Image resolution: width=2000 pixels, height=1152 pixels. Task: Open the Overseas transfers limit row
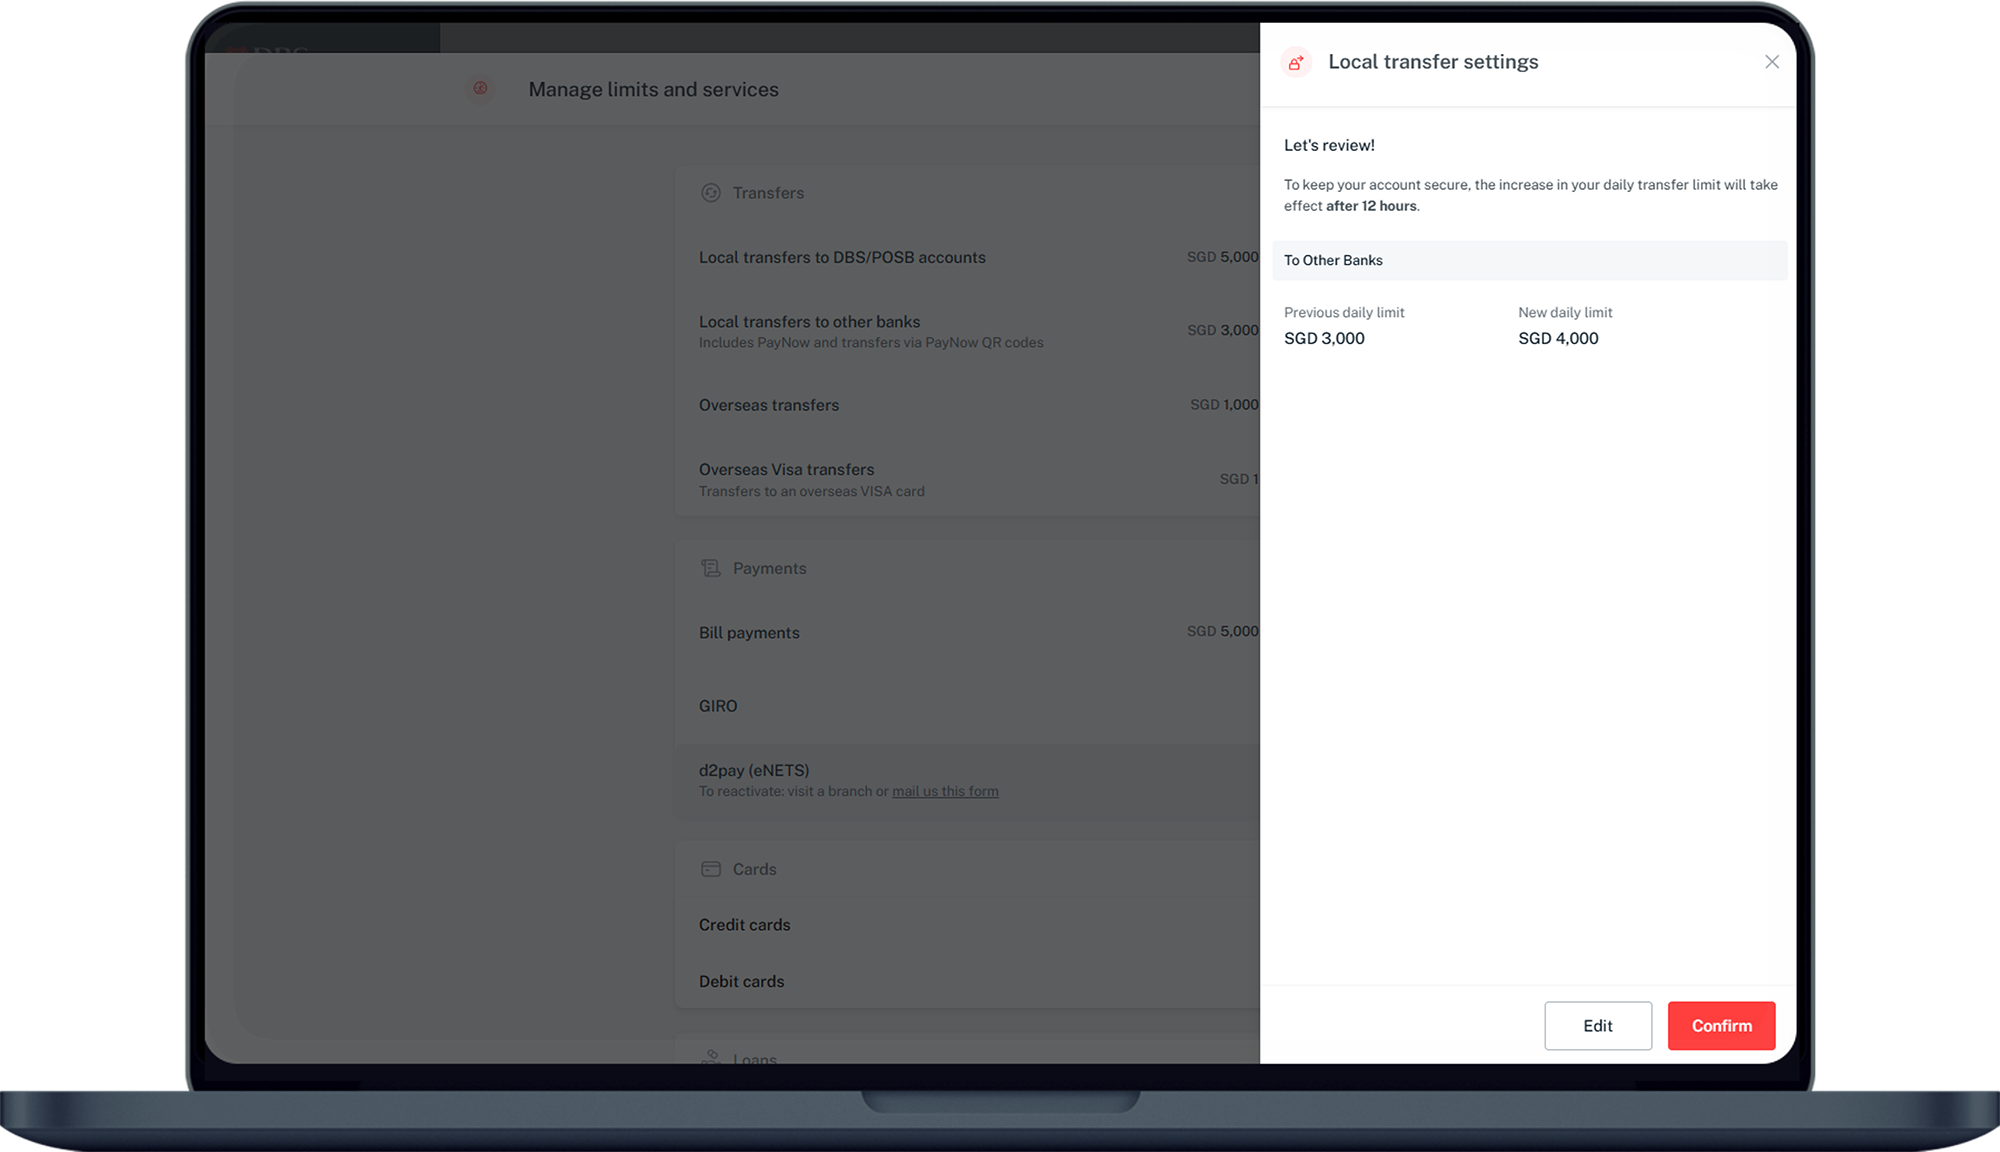[x=769, y=405]
